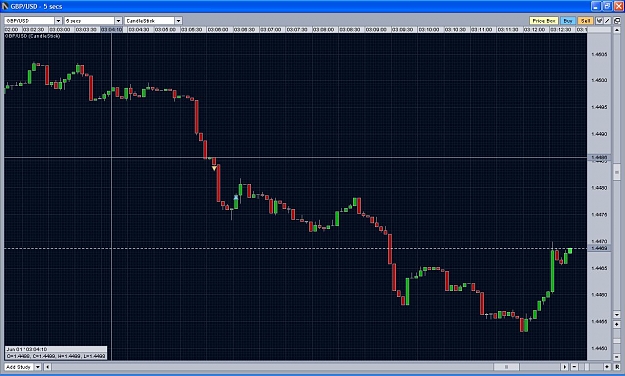This screenshot has height=376, width=625.
Task: Click the R reset button
Action: tap(617, 367)
